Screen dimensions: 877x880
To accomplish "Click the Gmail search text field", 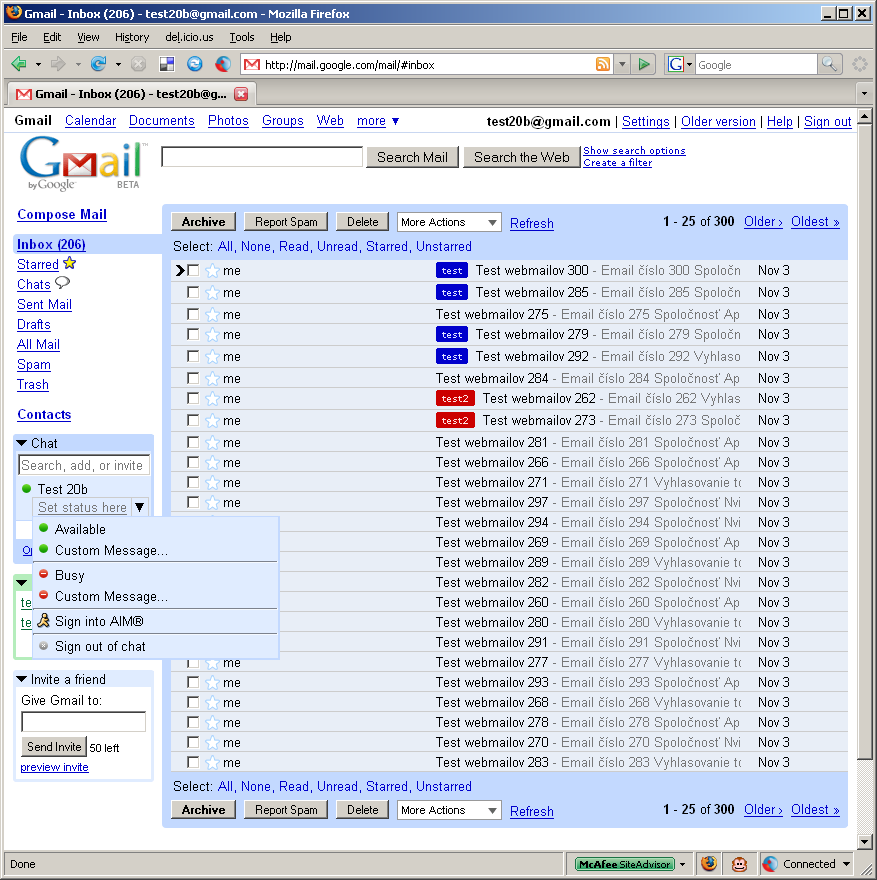I will (262, 157).
